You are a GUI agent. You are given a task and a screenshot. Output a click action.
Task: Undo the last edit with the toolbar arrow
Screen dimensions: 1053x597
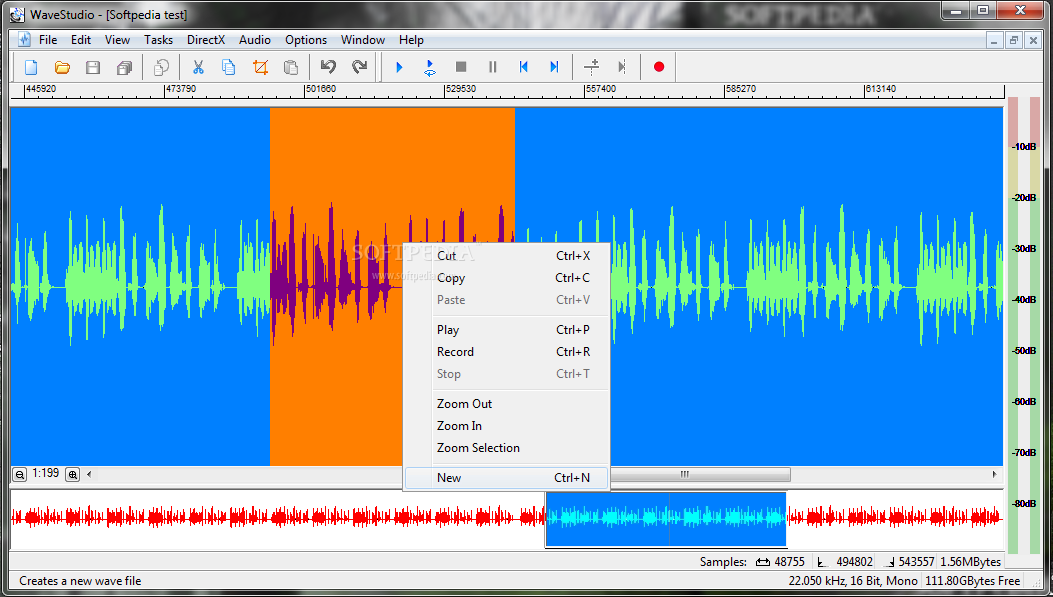pyautogui.click(x=328, y=67)
